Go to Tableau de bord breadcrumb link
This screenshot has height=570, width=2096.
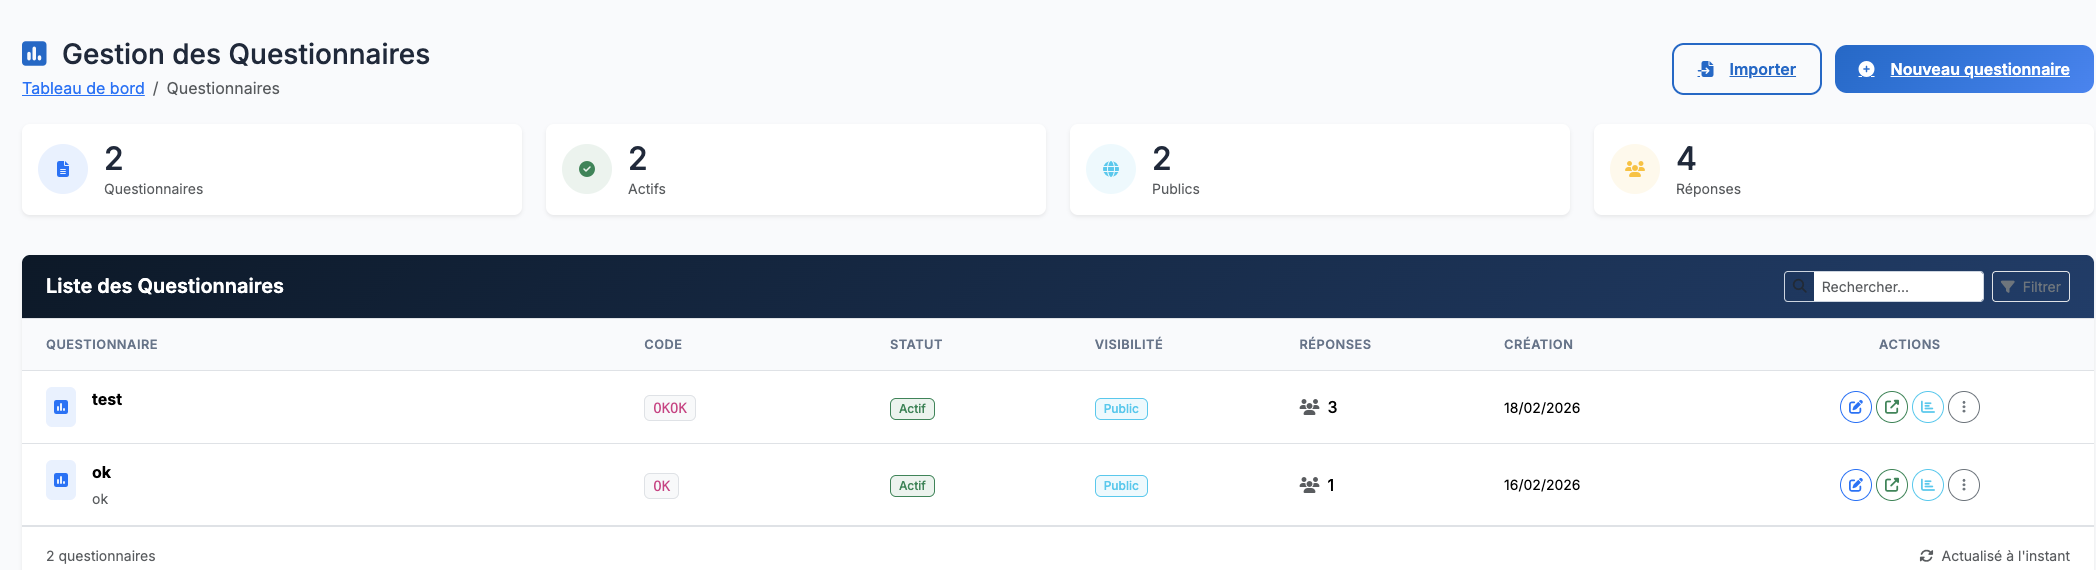pyautogui.click(x=83, y=88)
